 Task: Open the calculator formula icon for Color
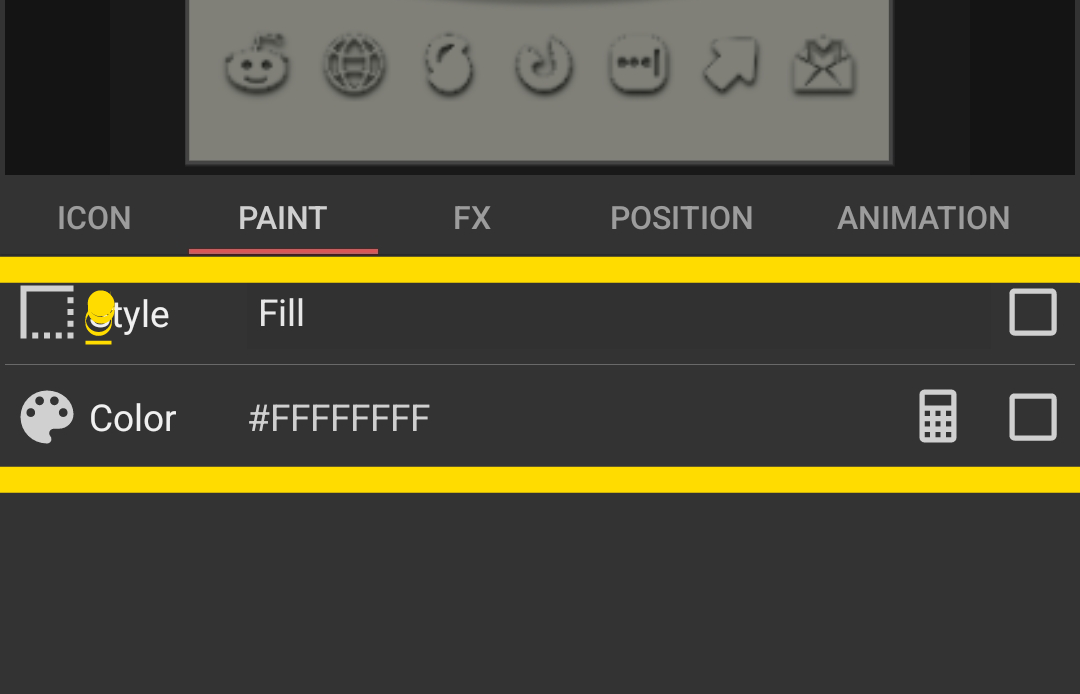(937, 416)
